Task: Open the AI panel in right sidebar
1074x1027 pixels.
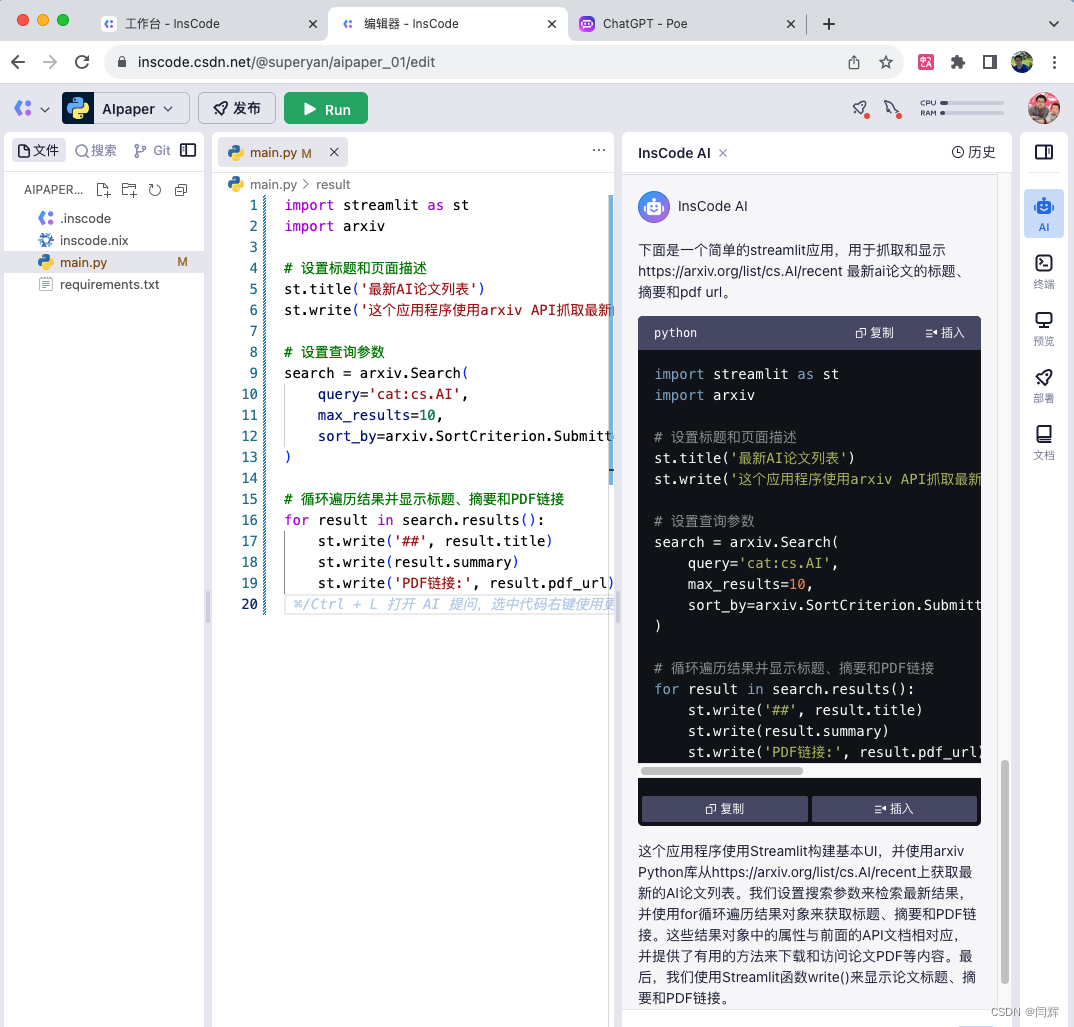Action: coord(1043,214)
